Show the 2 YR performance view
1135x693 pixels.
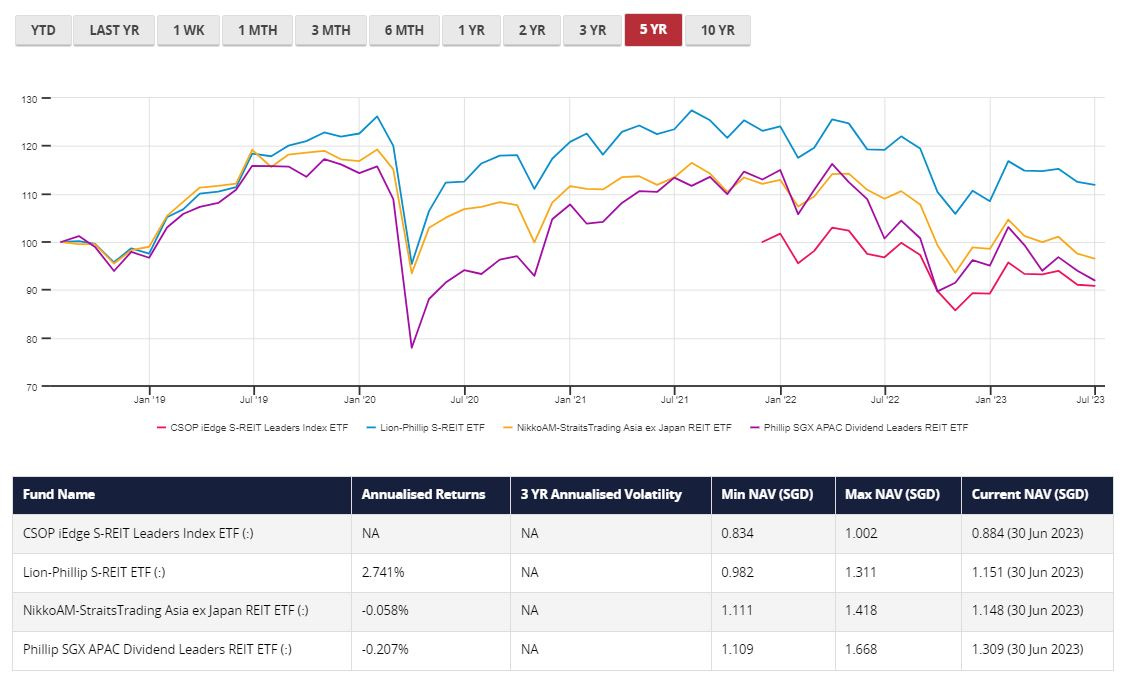pyautogui.click(x=531, y=30)
